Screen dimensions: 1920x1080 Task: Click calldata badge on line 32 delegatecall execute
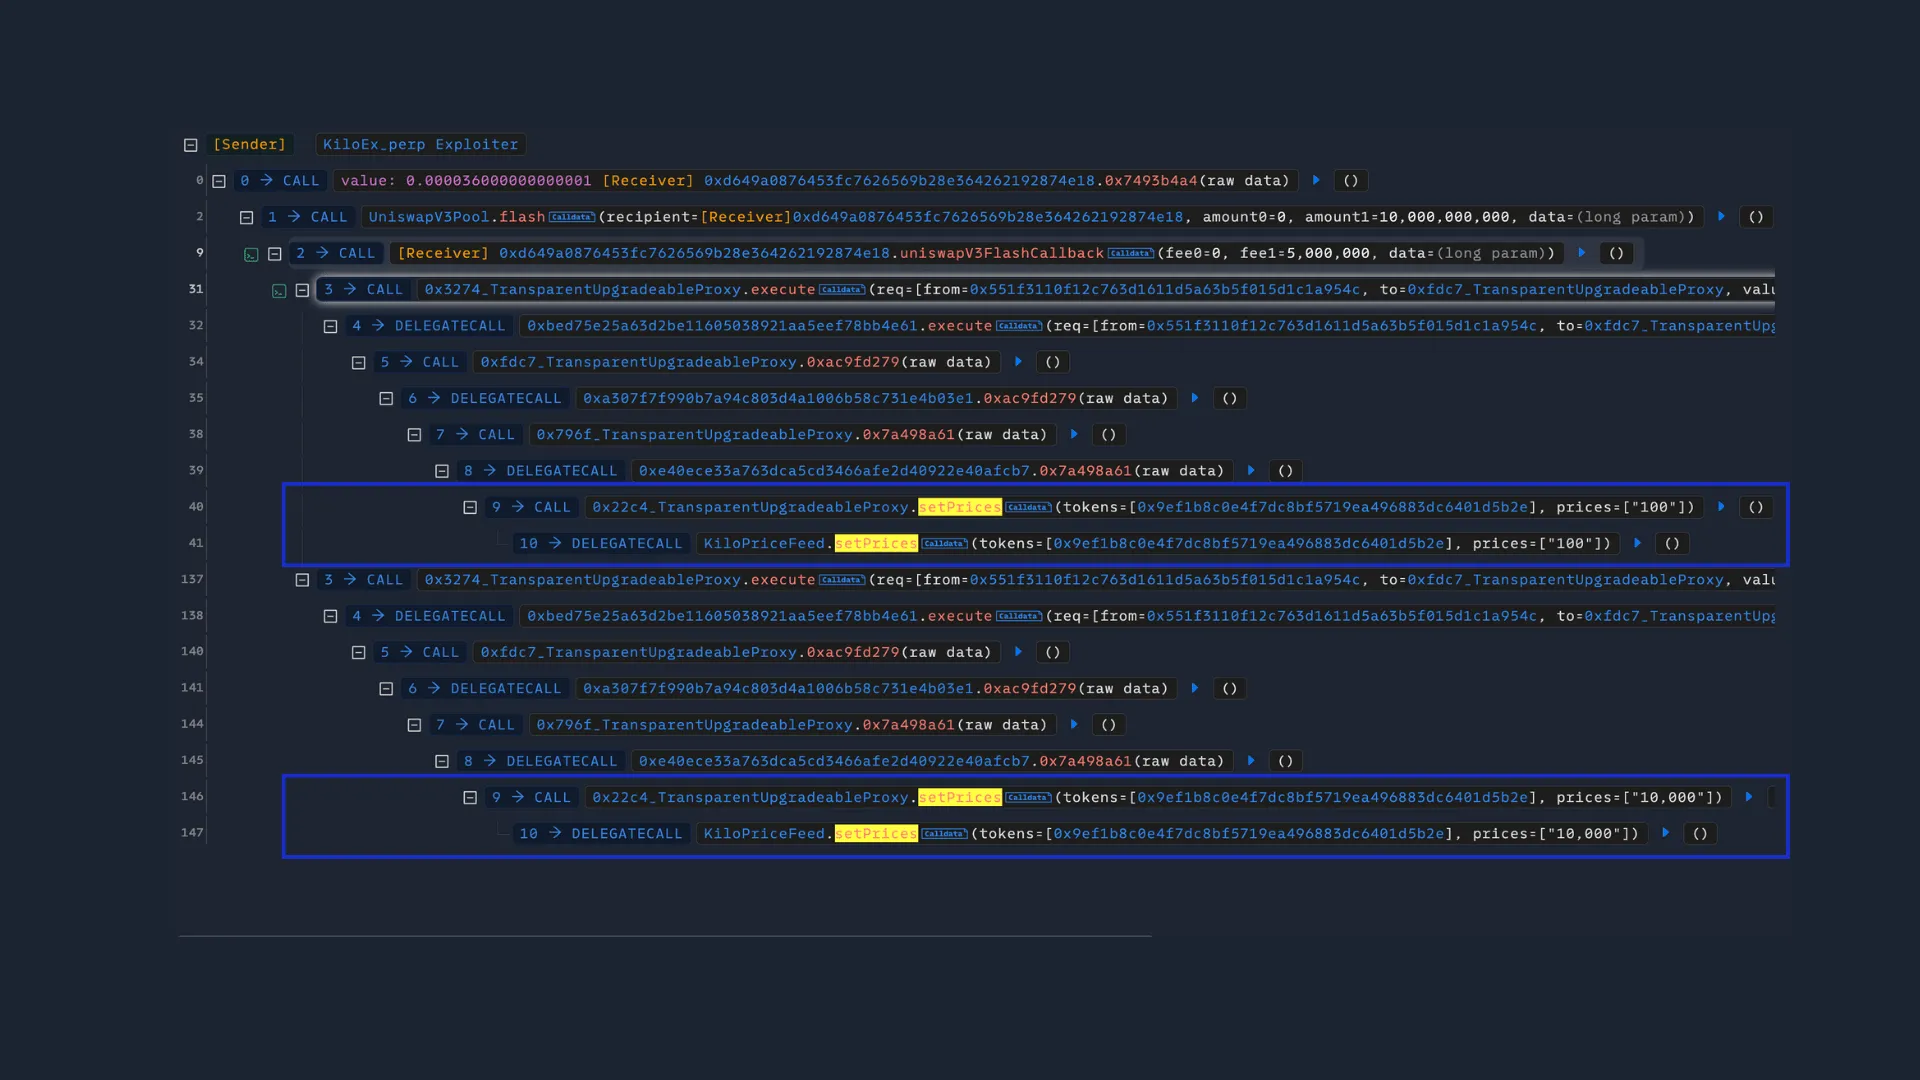coord(1019,326)
